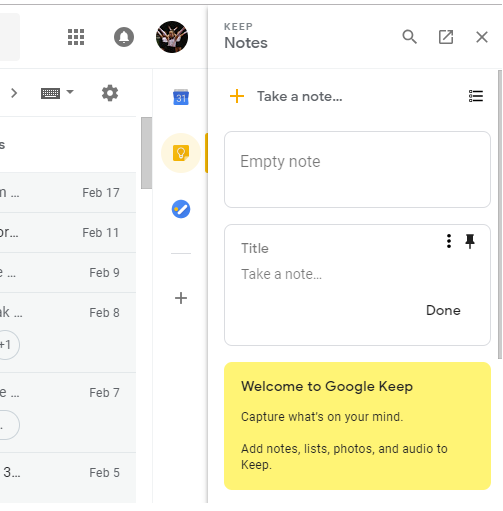Open the note's three-dot menu
Image resolution: width=503 pixels, height=511 pixels.
pos(449,241)
